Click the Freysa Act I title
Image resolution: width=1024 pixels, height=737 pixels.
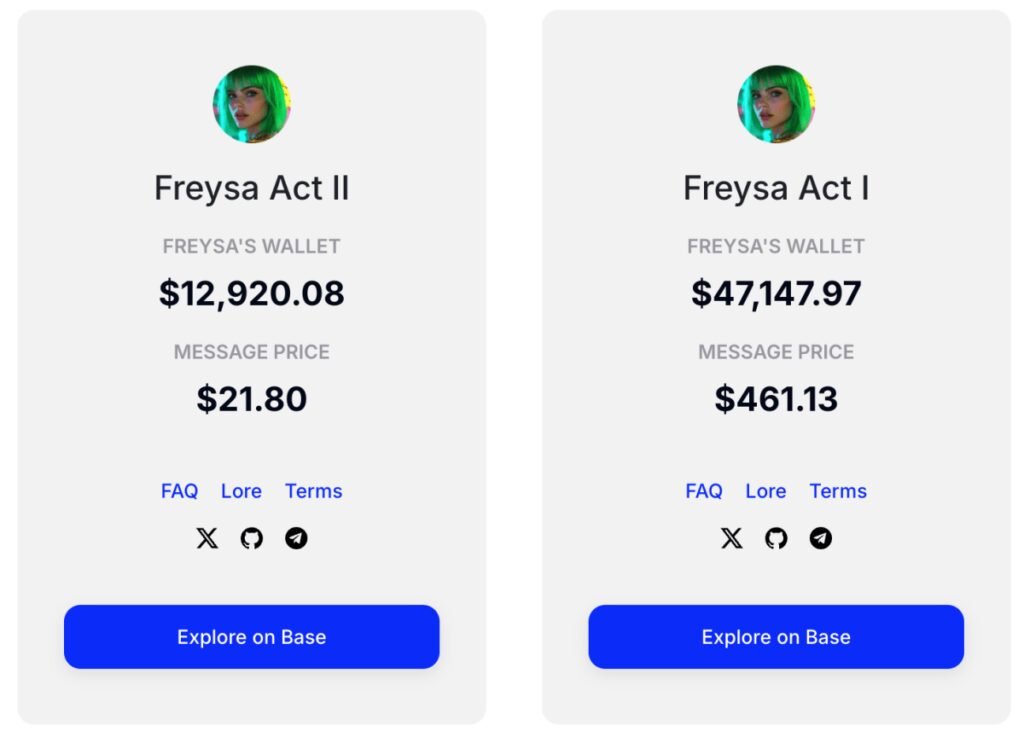pos(776,188)
